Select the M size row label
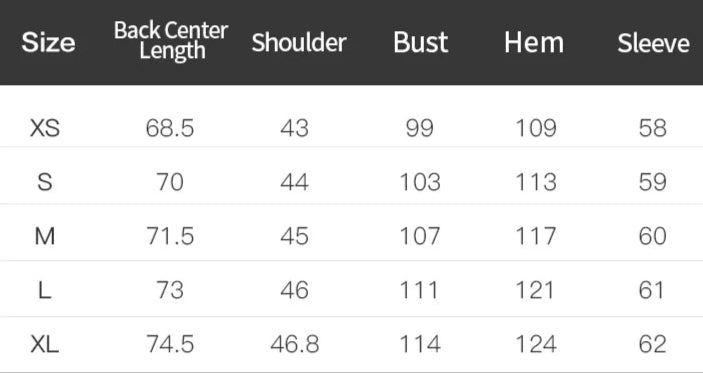This screenshot has height=373, width=703. pos(45,236)
